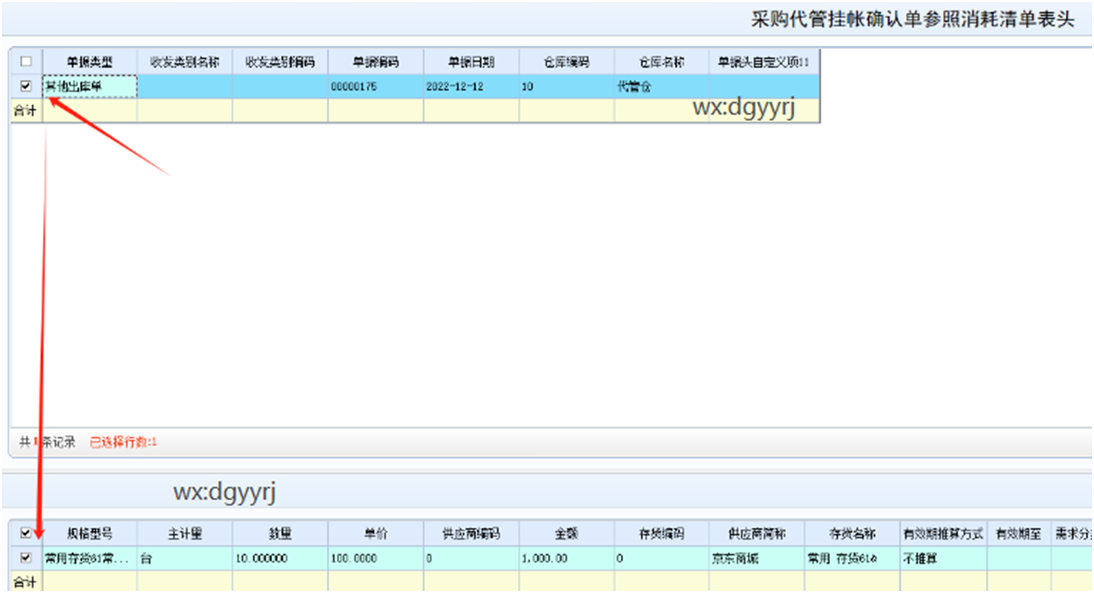Select the 有效期推算方式 cell showing 不推算
Image resolution: width=1094 pixels, height=593 pixels.
click(938, 558)
